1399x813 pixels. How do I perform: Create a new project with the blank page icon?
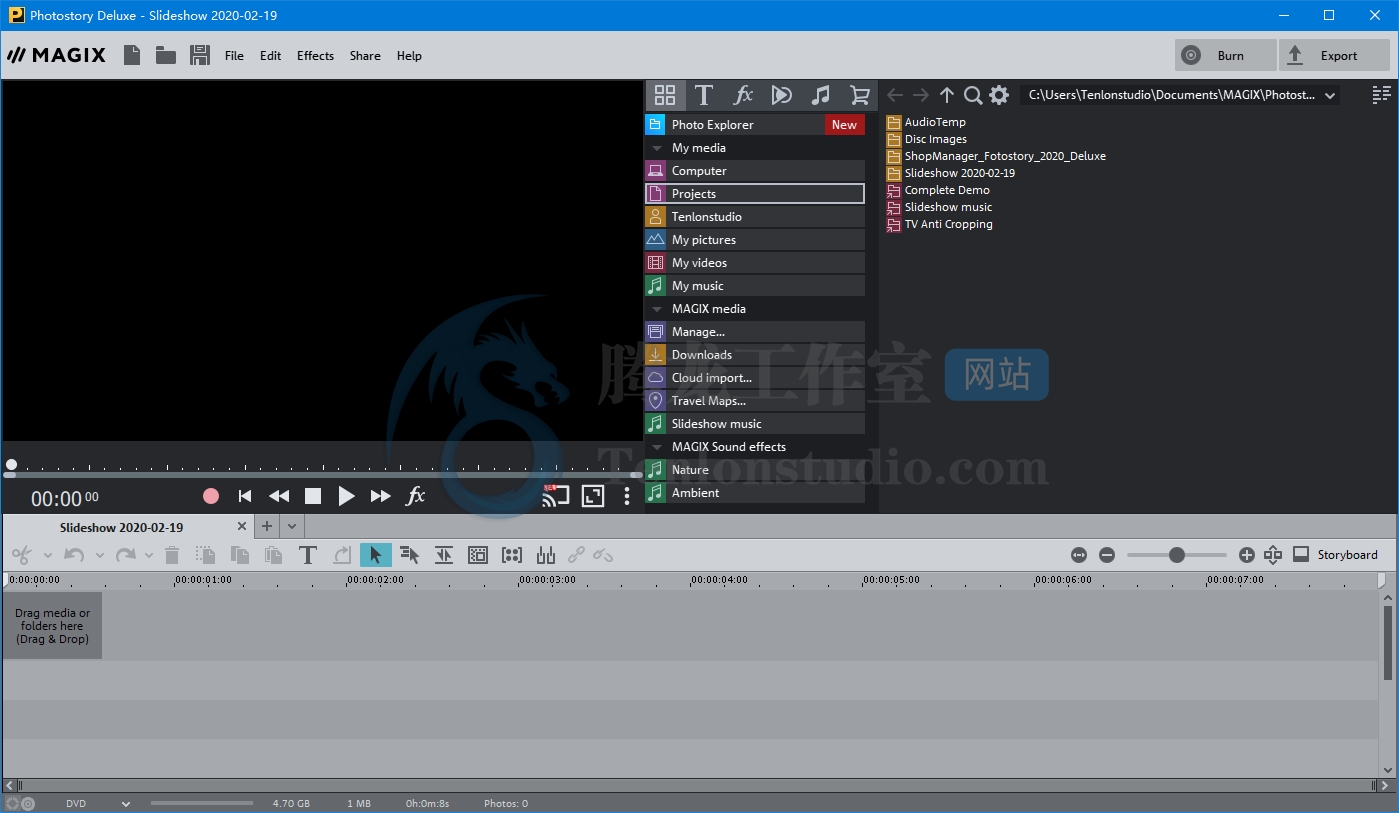[132, 55]
